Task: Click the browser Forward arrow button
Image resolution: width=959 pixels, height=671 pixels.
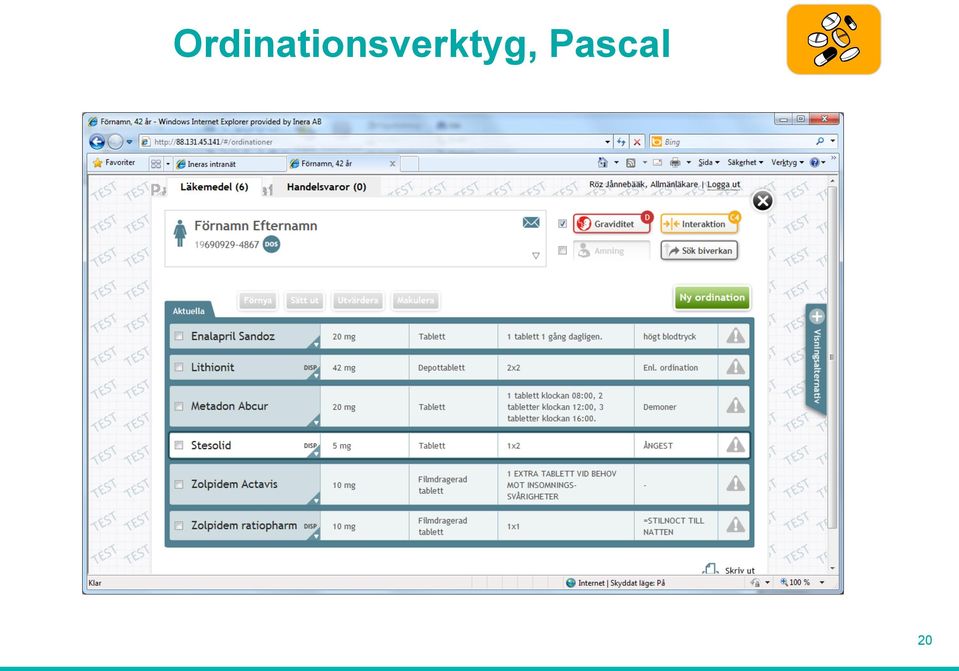Action: pos(115,142)
